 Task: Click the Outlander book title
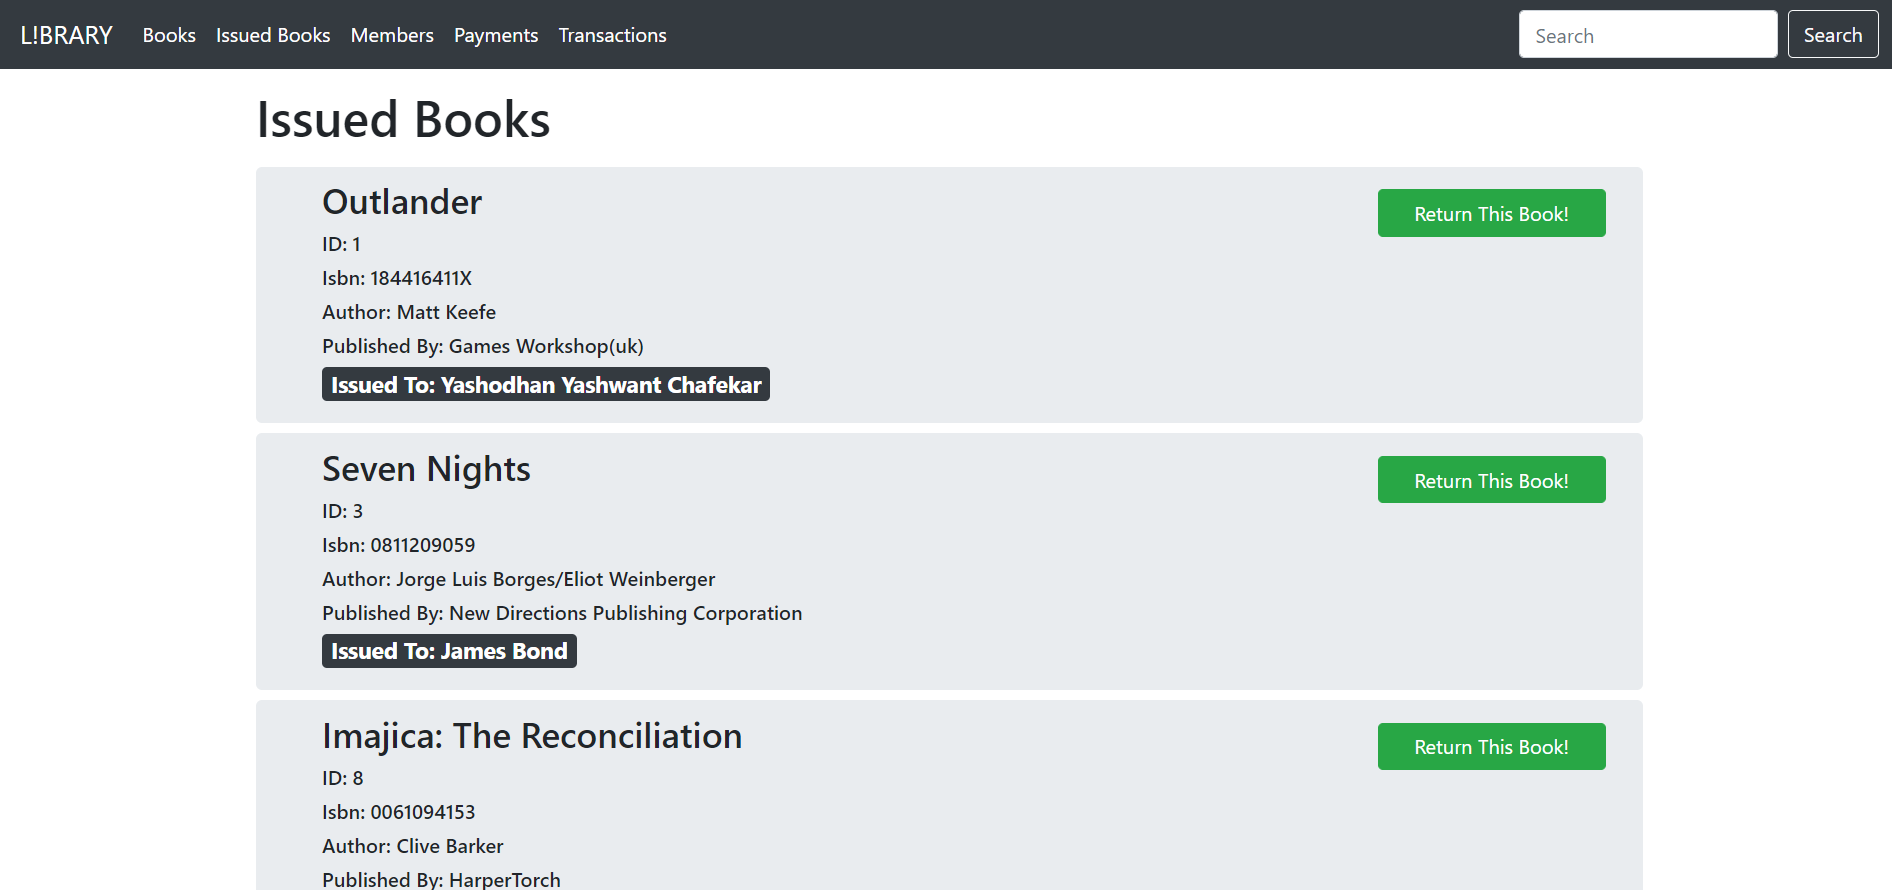(x=402, y=202)
